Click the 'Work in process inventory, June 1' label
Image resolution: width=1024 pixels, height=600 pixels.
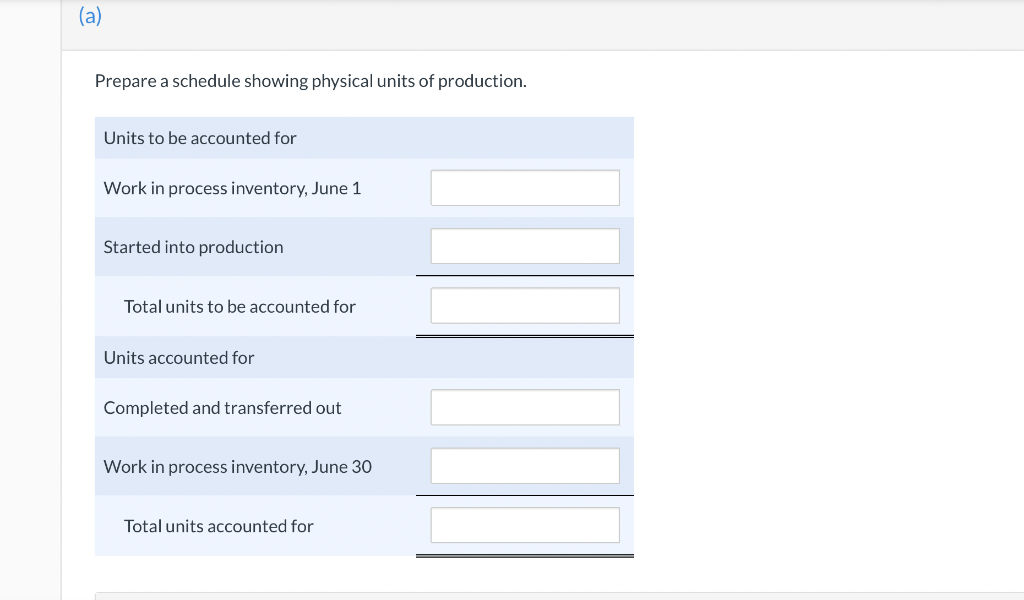[232, 188]
